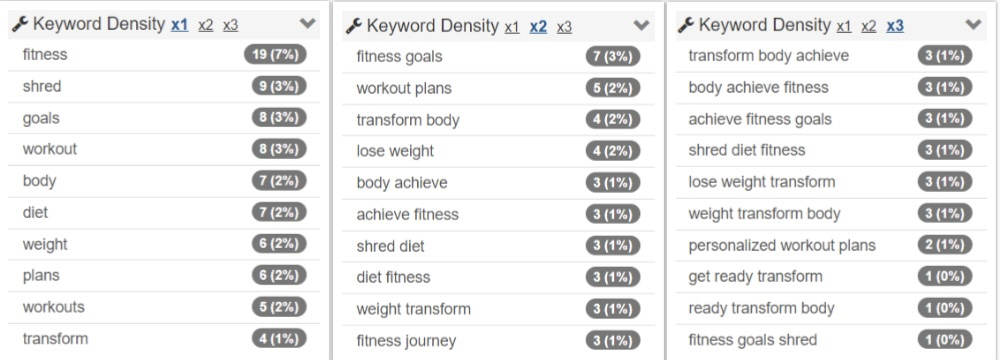Click the 4 (1%) badge for transform
This screenshot has height=360, width=1000.
click(279, 338)
